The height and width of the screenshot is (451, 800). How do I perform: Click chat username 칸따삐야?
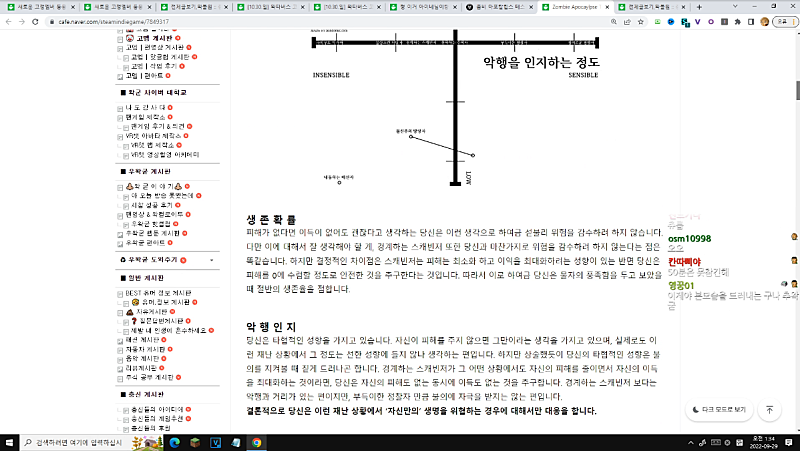(x=684, y=262)
